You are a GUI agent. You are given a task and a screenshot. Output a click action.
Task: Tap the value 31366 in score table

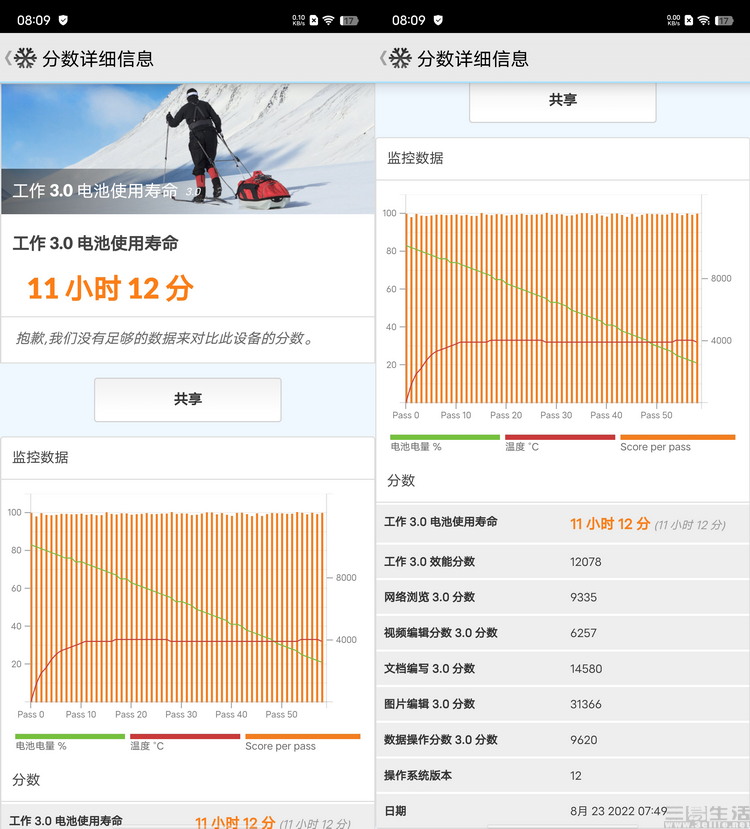point(586,704)
